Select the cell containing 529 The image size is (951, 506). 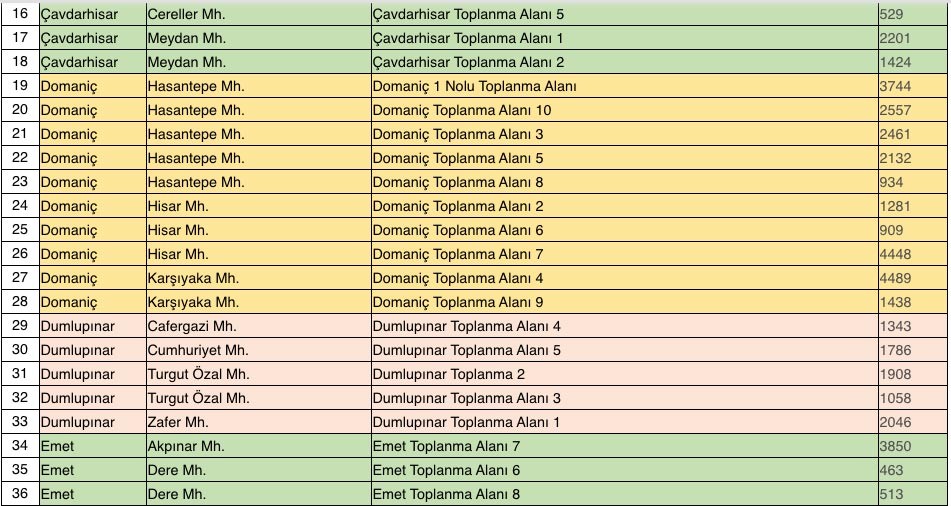click(x=912, y=14)
